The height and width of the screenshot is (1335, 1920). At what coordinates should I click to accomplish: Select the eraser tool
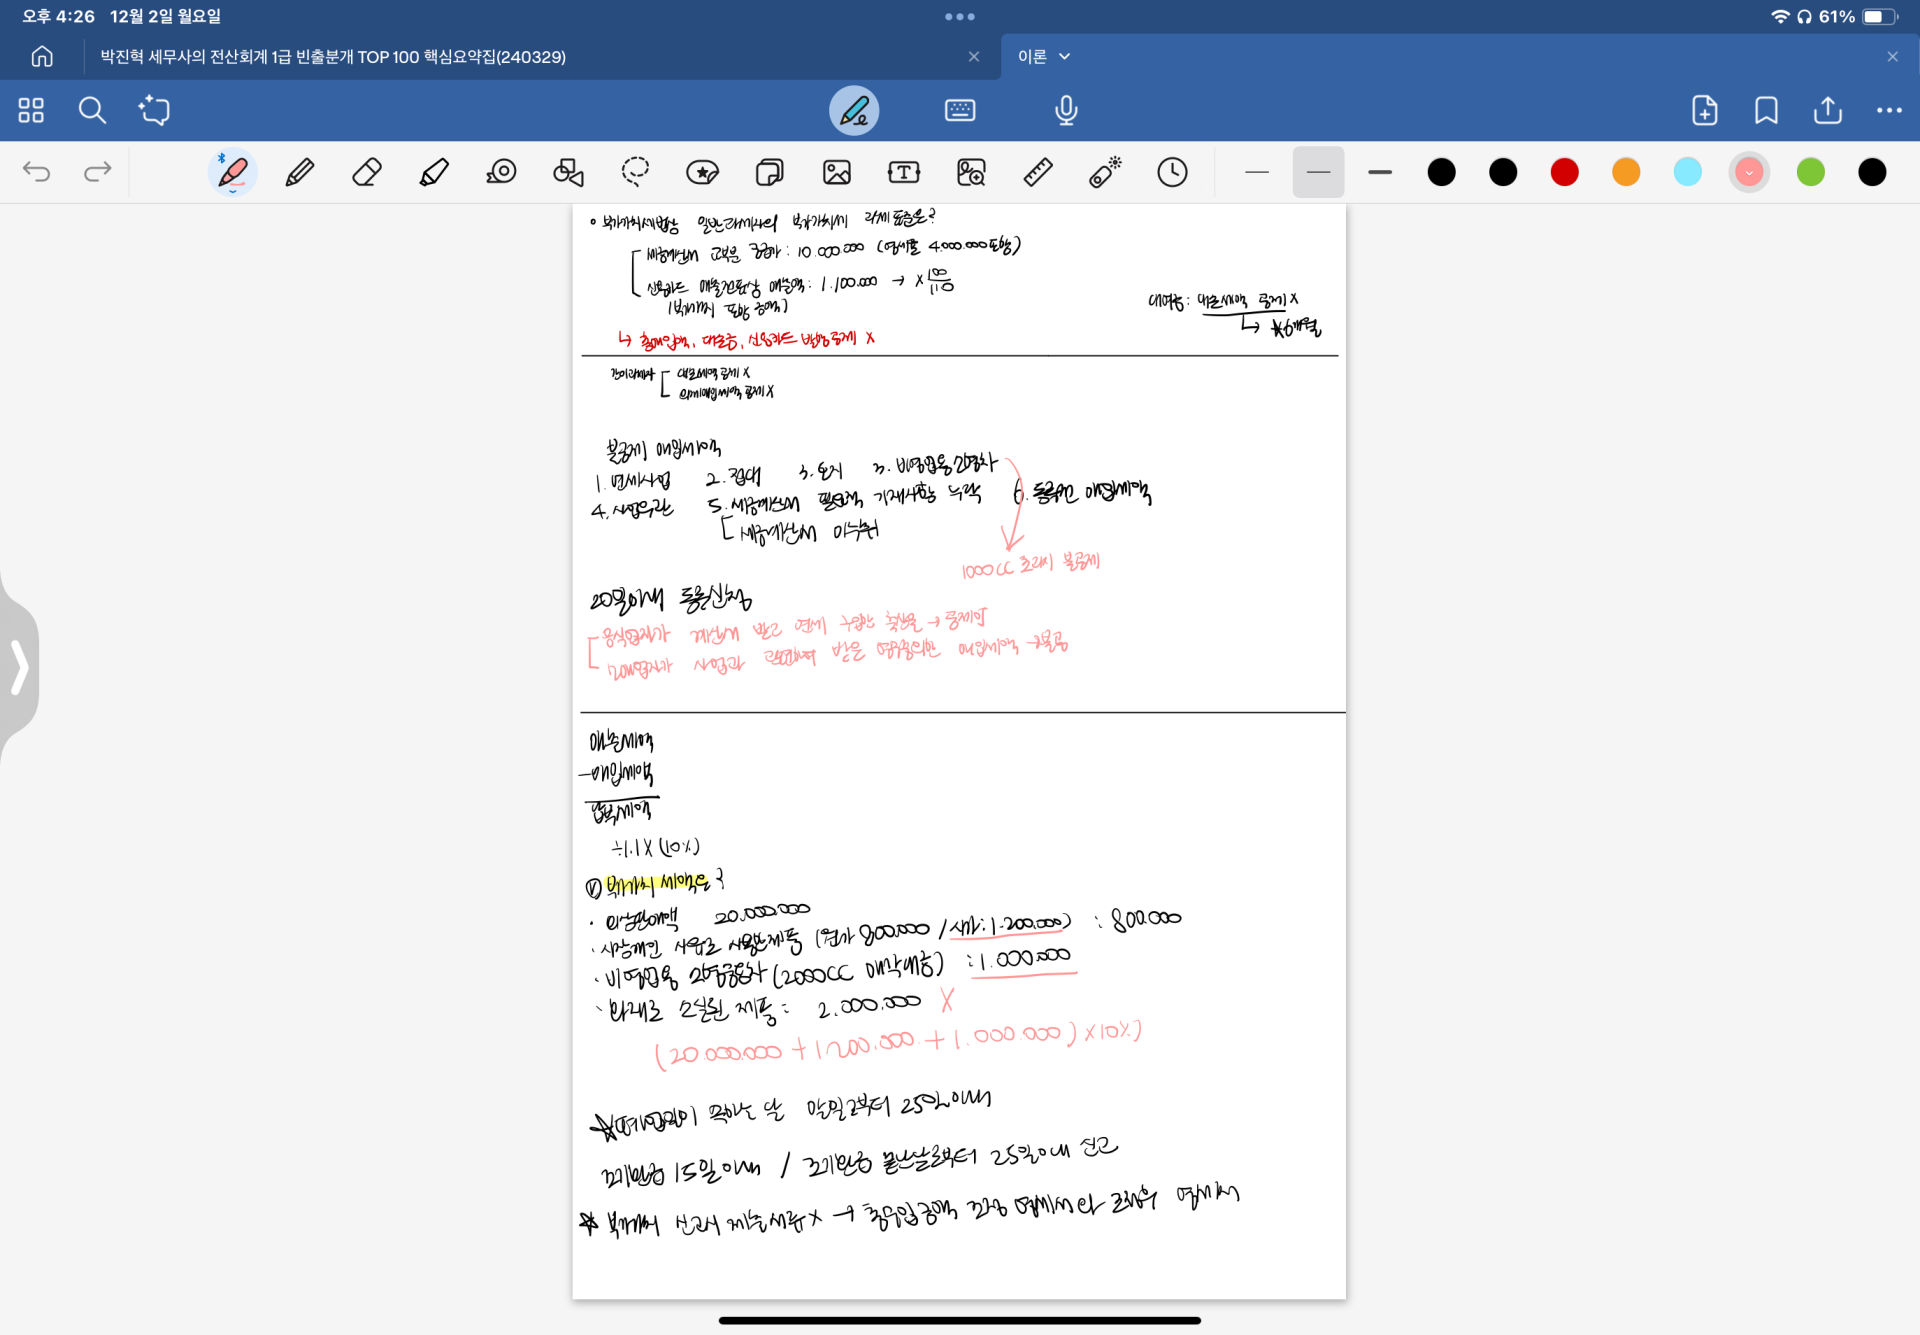367,172
